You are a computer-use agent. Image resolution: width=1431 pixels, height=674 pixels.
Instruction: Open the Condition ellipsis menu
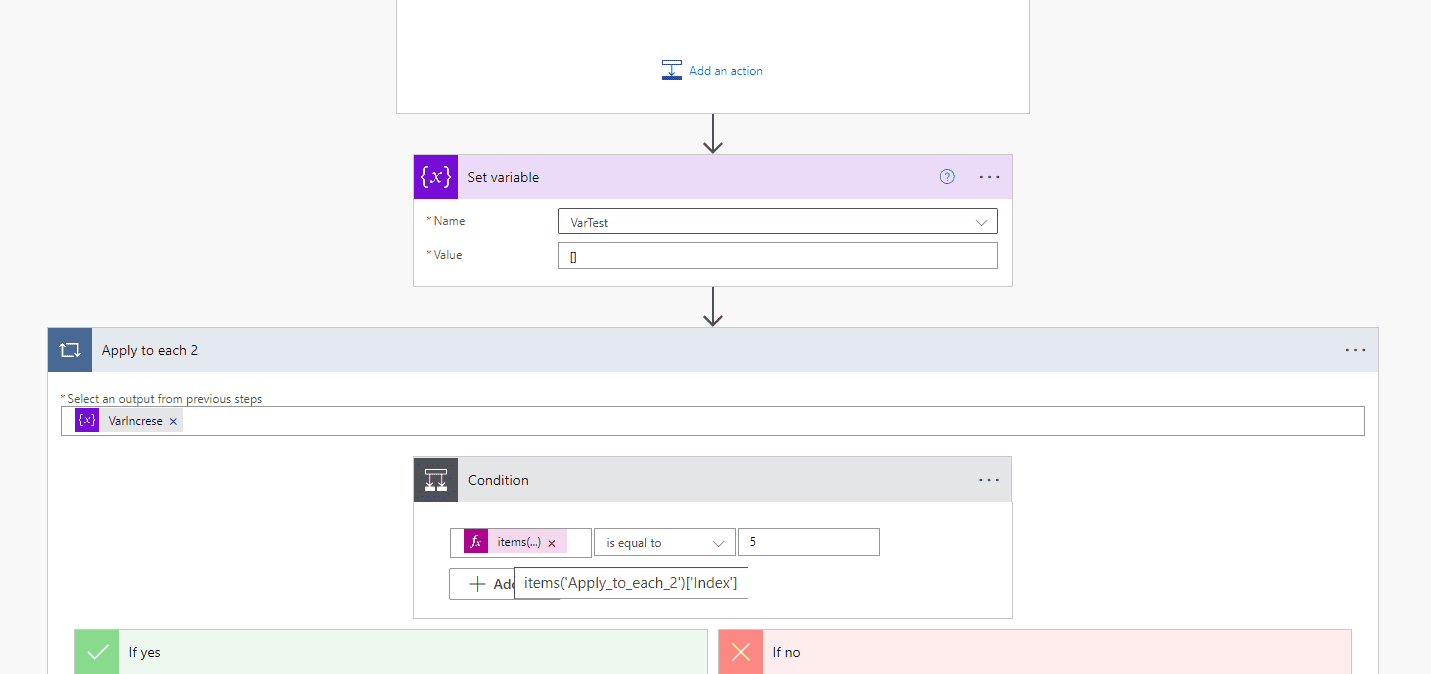tap(988, 479)
